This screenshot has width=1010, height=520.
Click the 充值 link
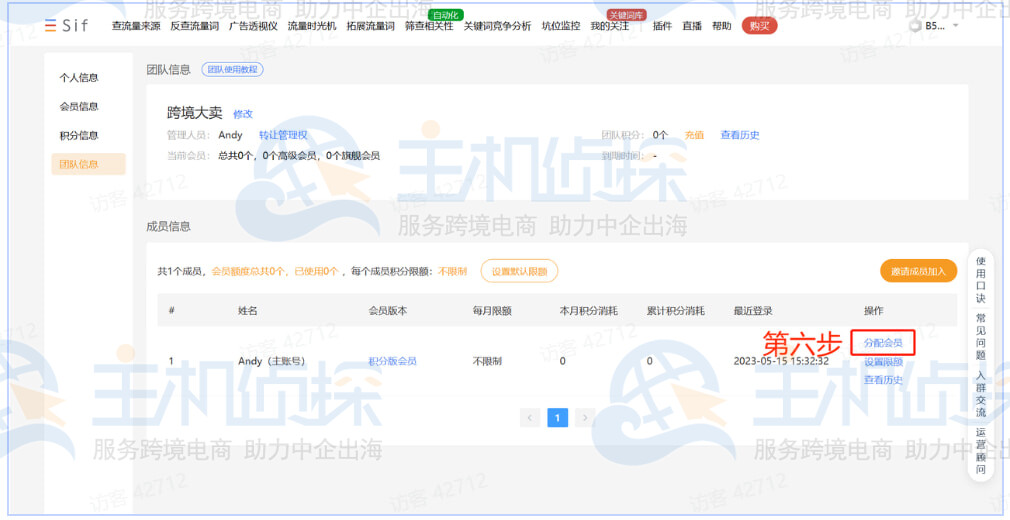[694, 135]
